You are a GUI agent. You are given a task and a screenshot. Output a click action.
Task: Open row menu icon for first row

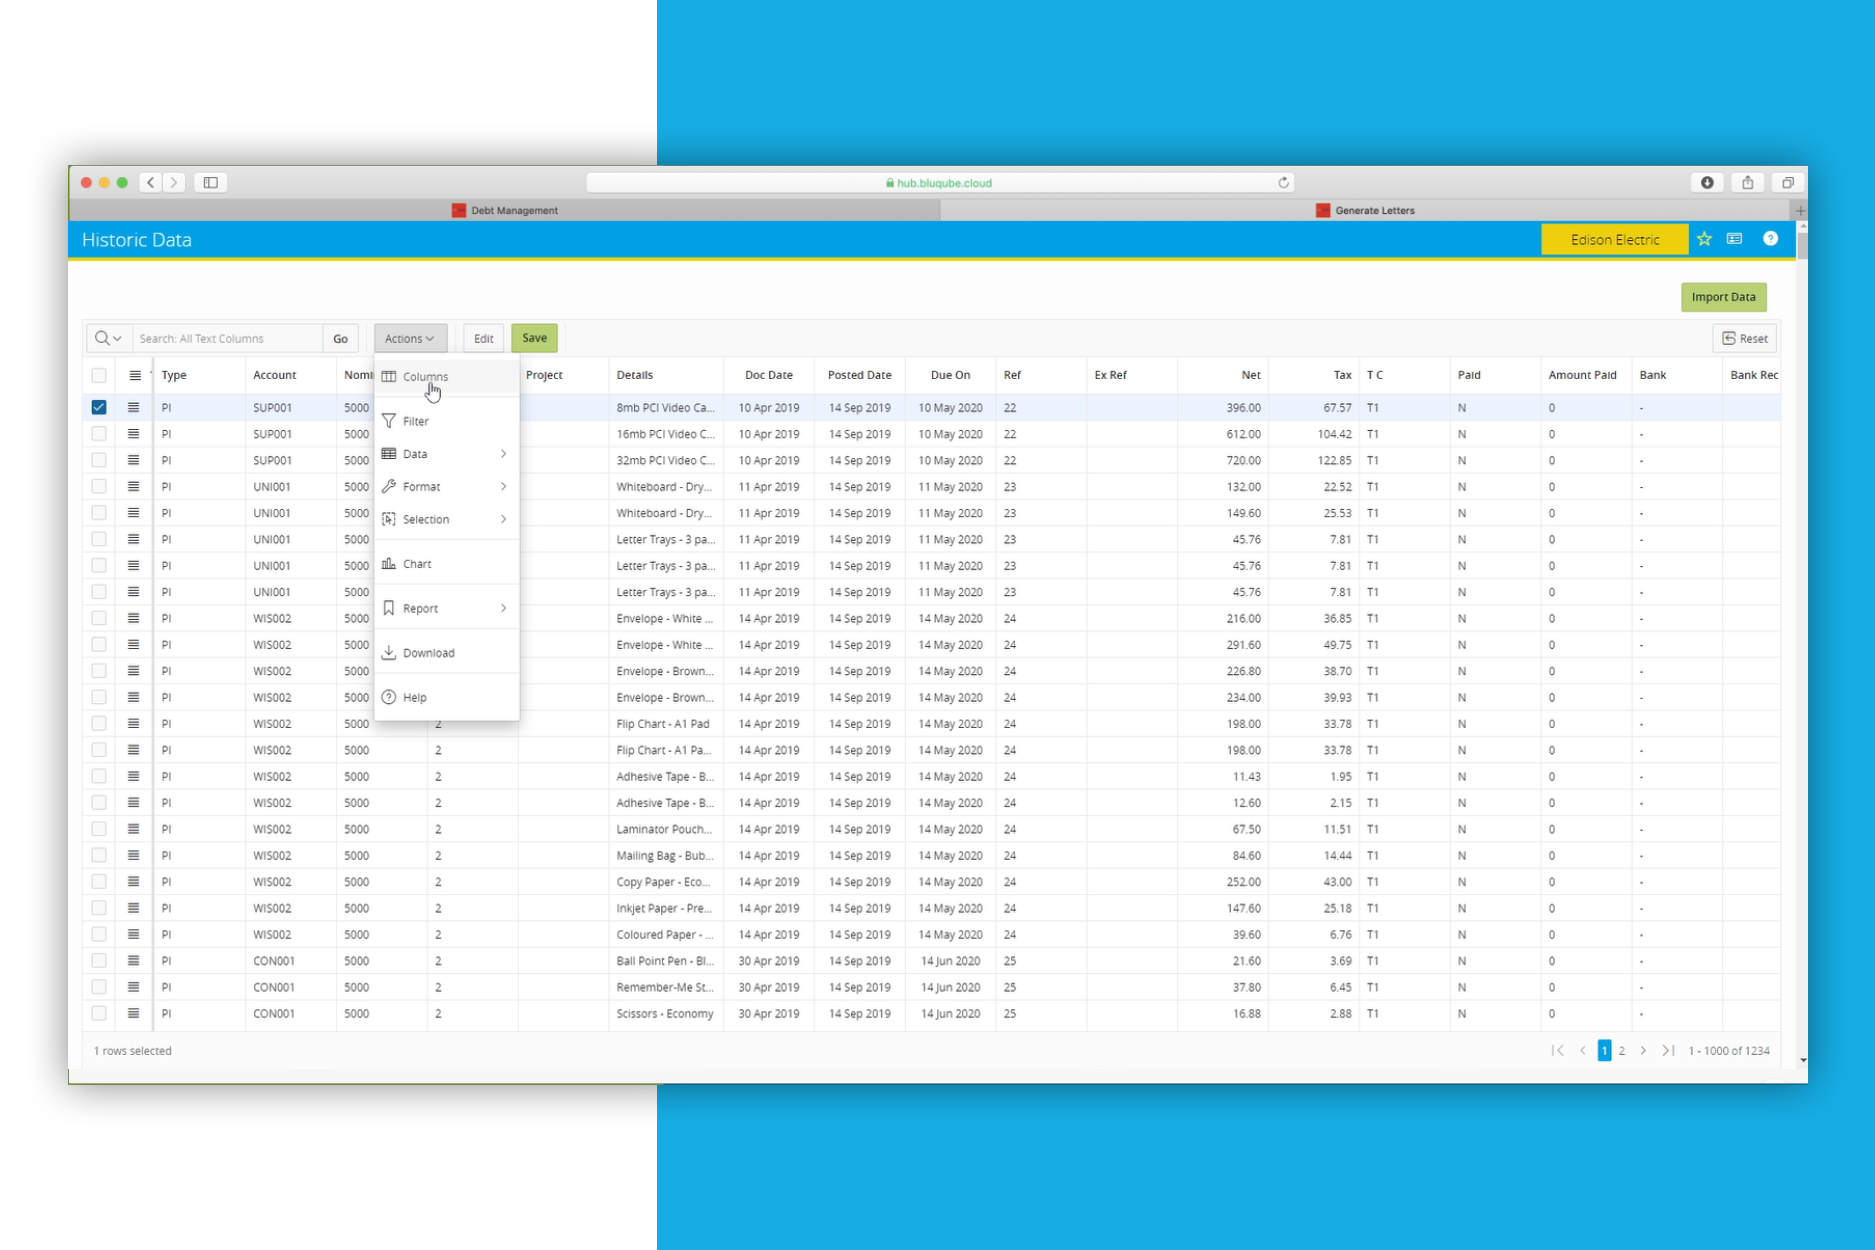point(133,408)
